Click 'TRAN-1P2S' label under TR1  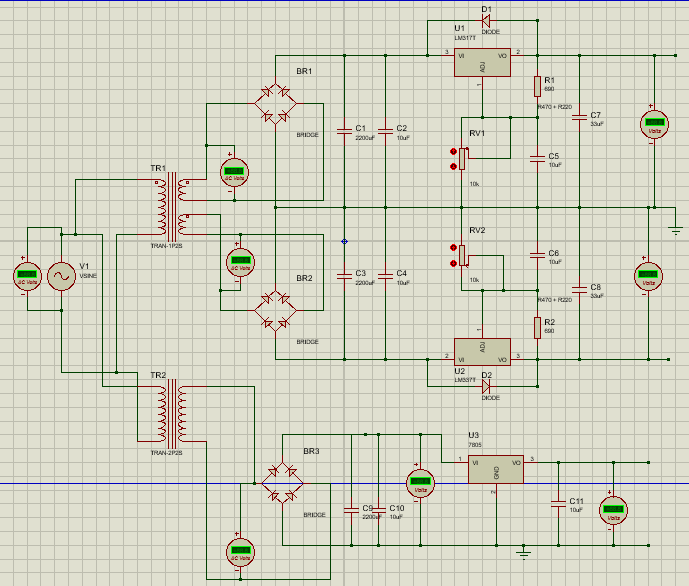point(166,246)
